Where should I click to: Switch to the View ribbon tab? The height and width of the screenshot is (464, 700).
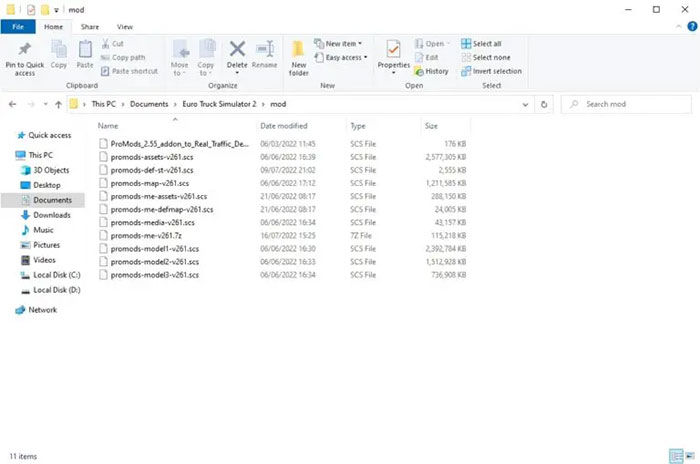[124, 26]
